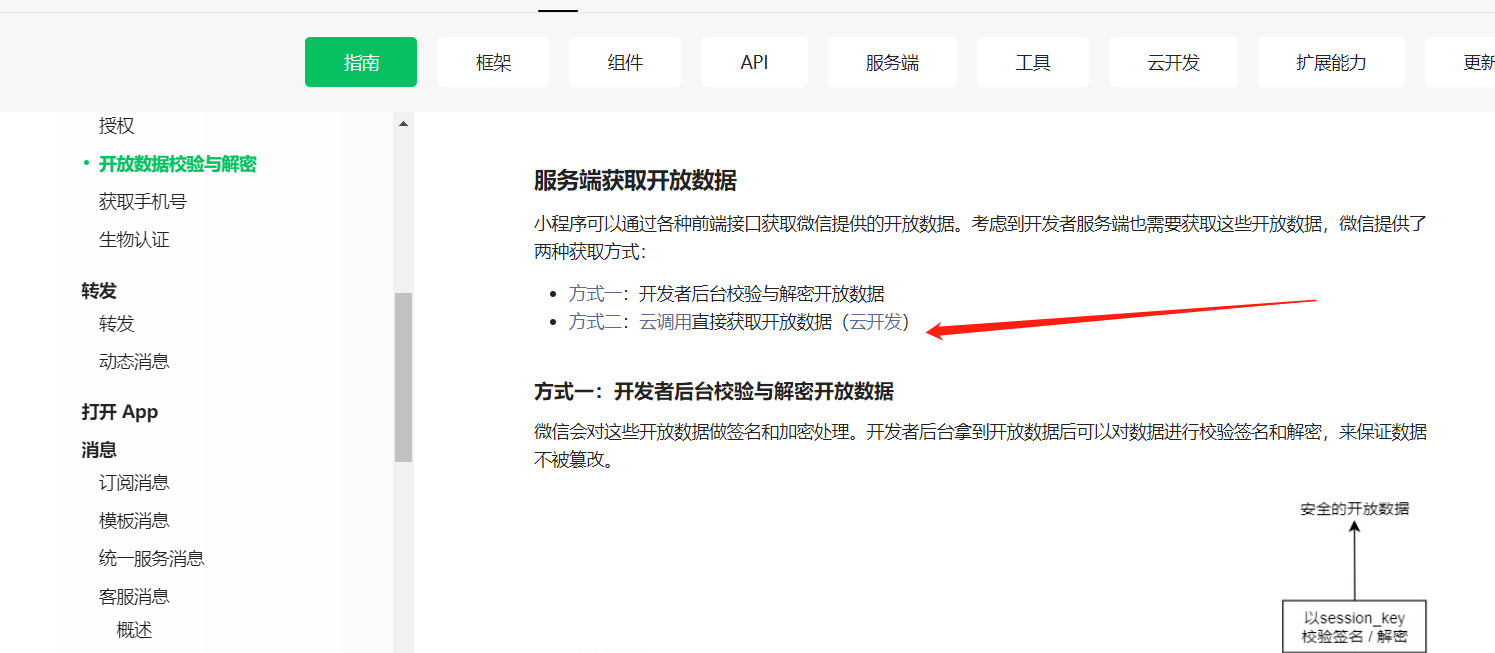Click heading 方式一：开发者后台校验与解密开放数据
This screenshot has width=1495, height=653.
tap(714, 391)
